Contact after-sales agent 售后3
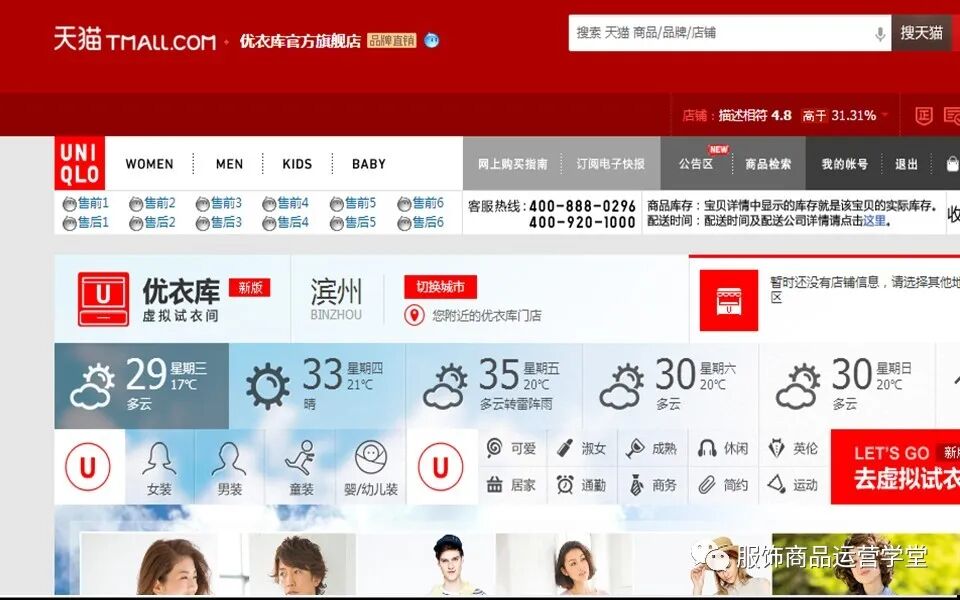This screenshot has height=600, width=960. (x=219, y=223)
